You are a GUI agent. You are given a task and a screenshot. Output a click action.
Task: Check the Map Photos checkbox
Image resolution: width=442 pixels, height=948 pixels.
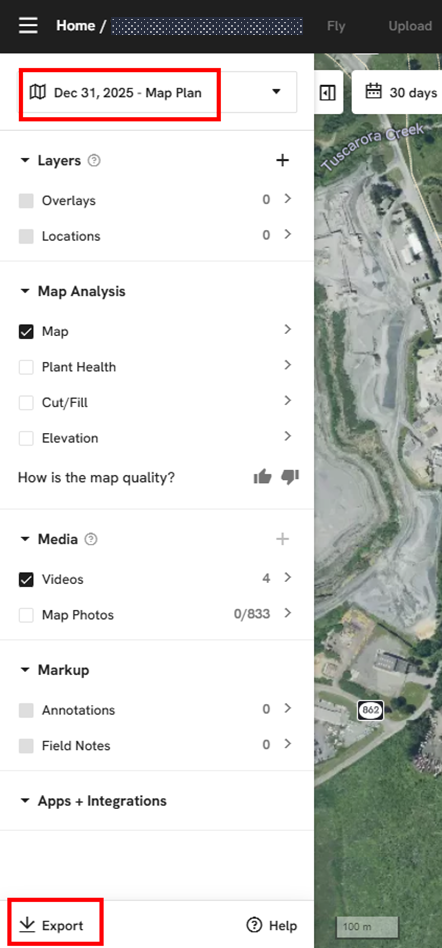(x=26, y=615)
